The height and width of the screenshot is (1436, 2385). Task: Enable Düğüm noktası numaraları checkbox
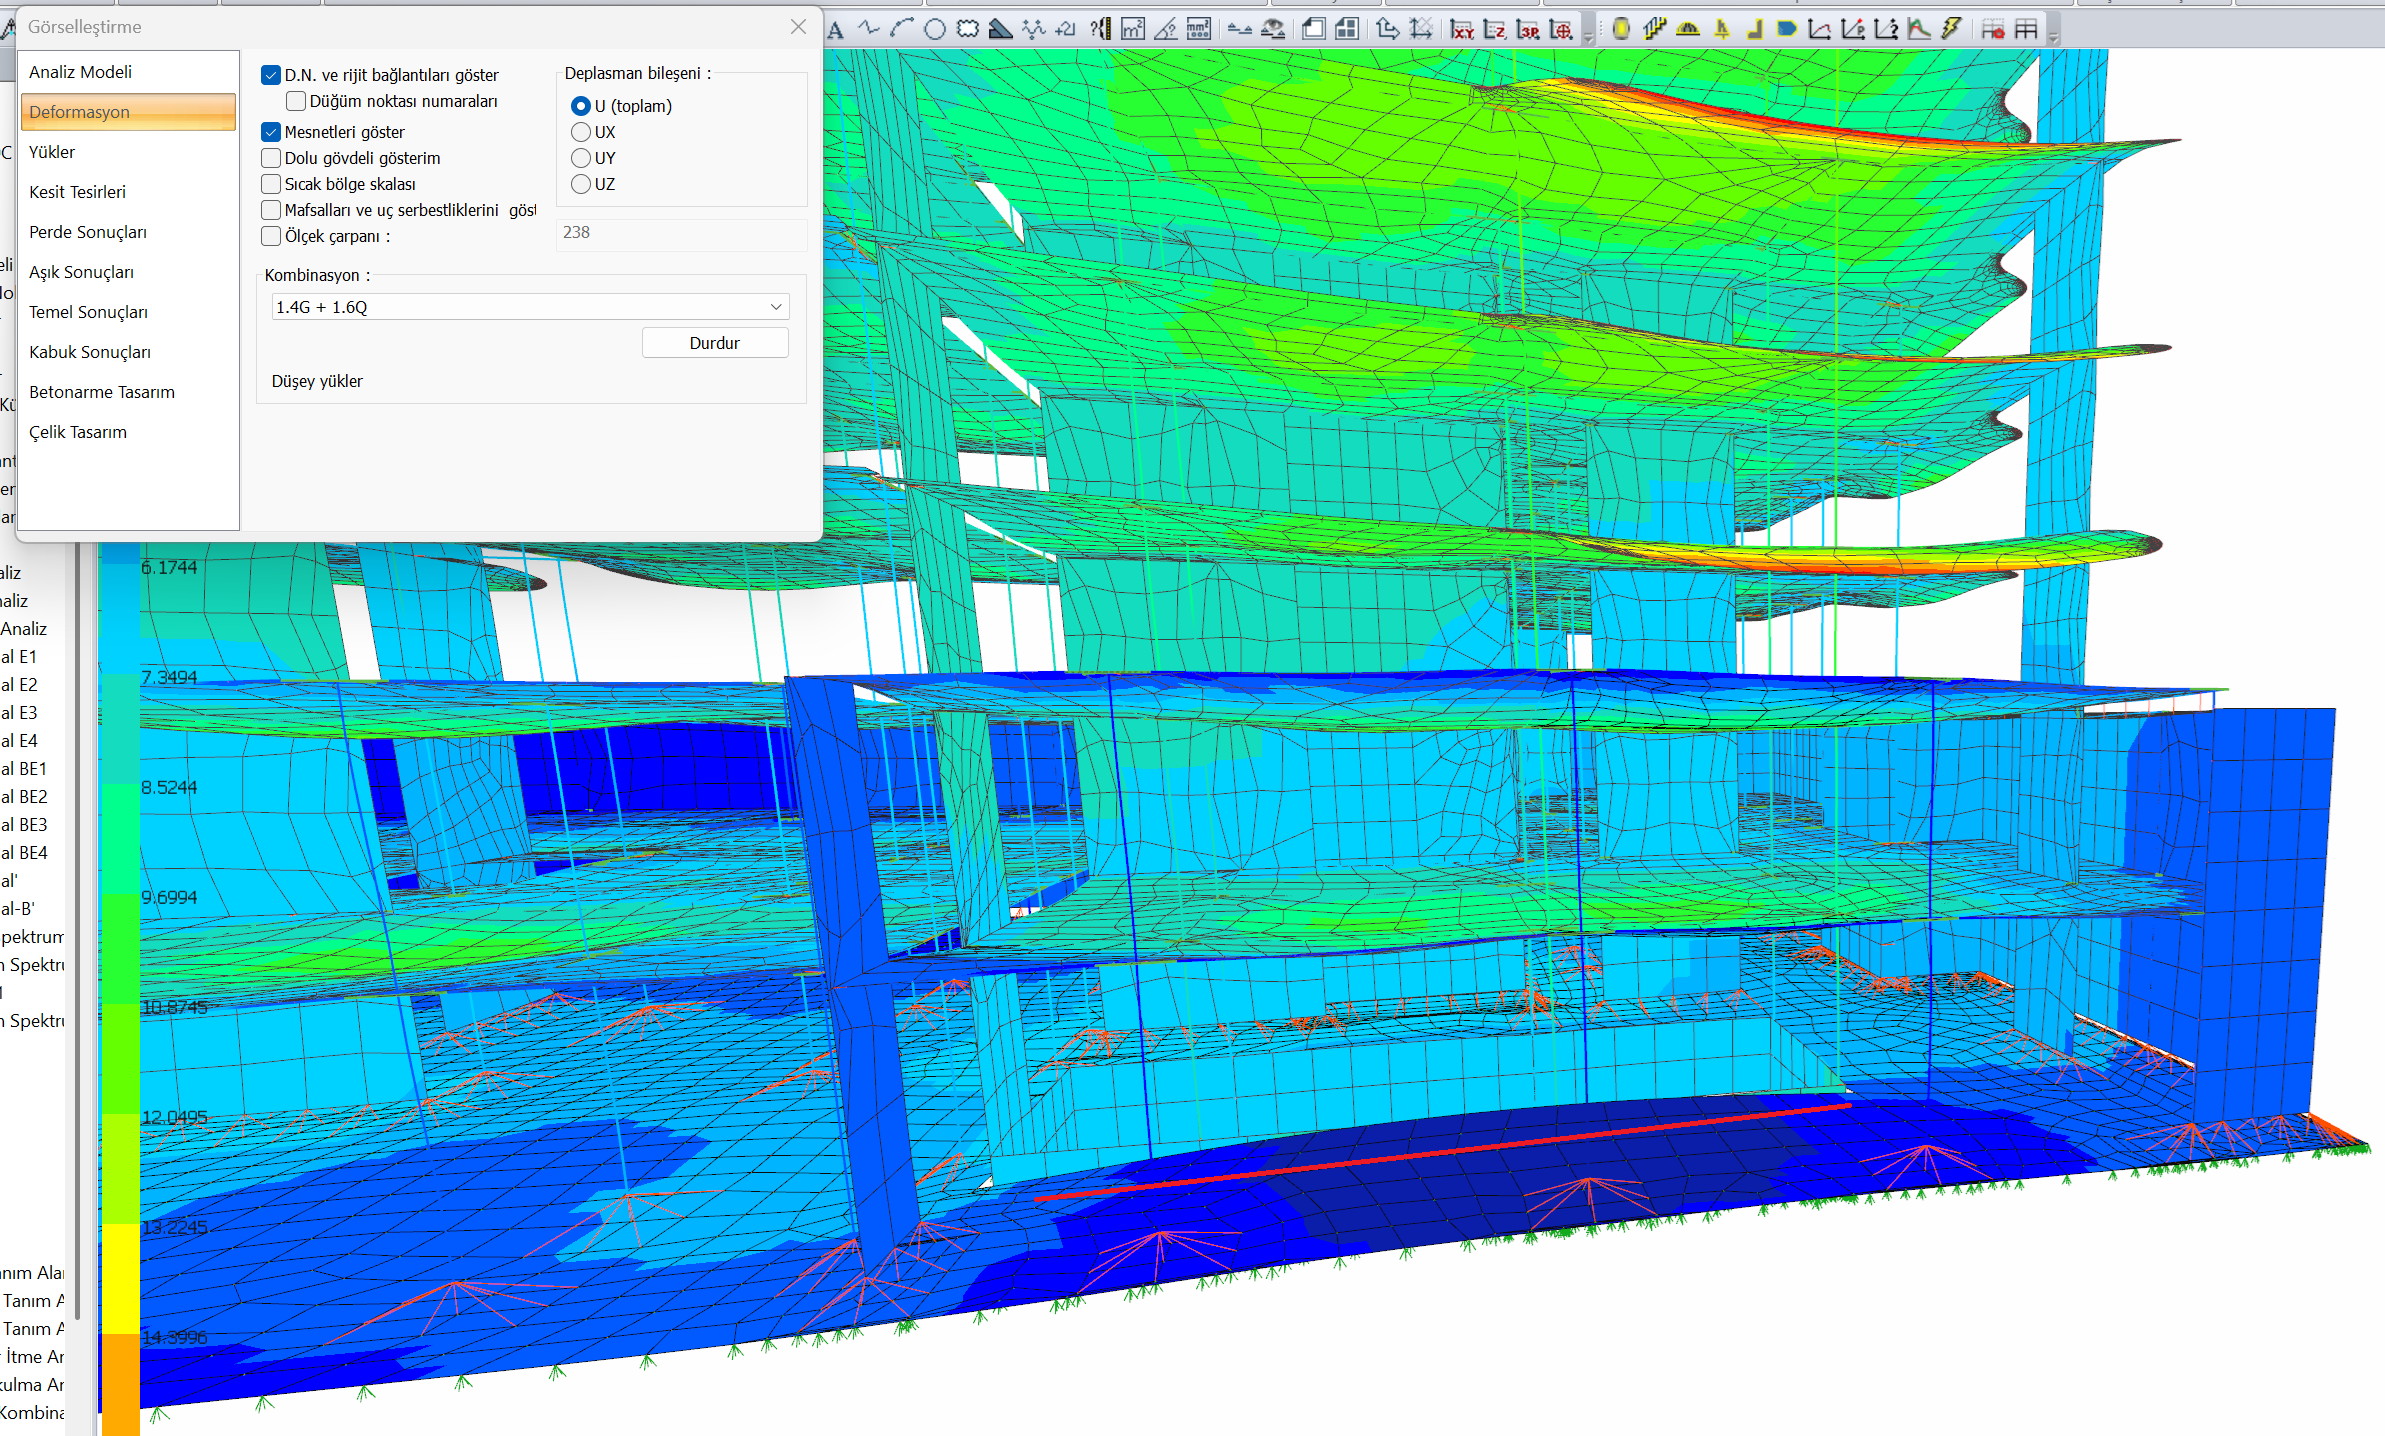(x=296, y=101)
